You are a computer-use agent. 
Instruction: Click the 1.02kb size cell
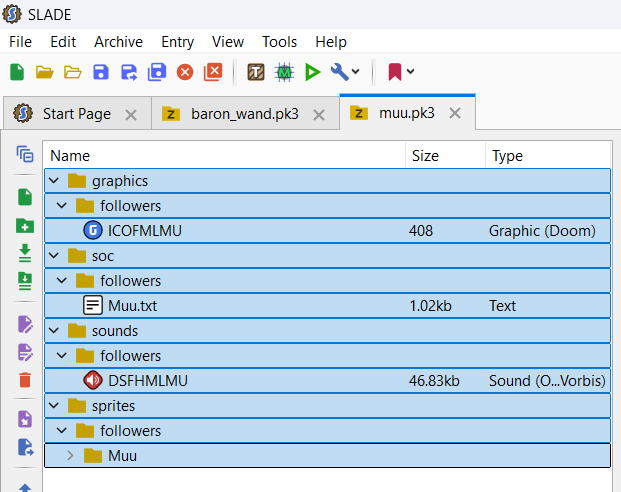pyautogui.click(x=430, y=306)
